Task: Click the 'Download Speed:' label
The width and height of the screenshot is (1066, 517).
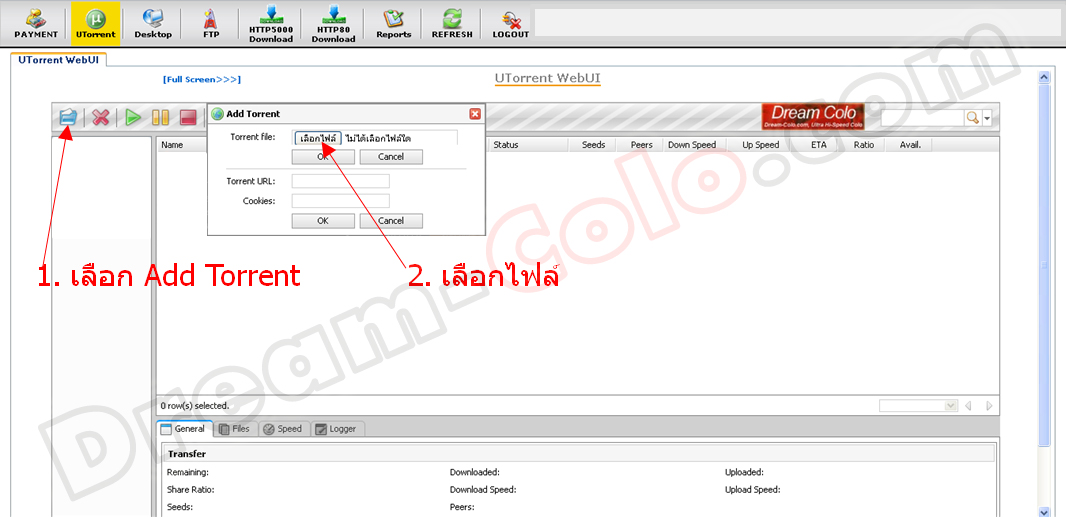Action: pos(483,489)
